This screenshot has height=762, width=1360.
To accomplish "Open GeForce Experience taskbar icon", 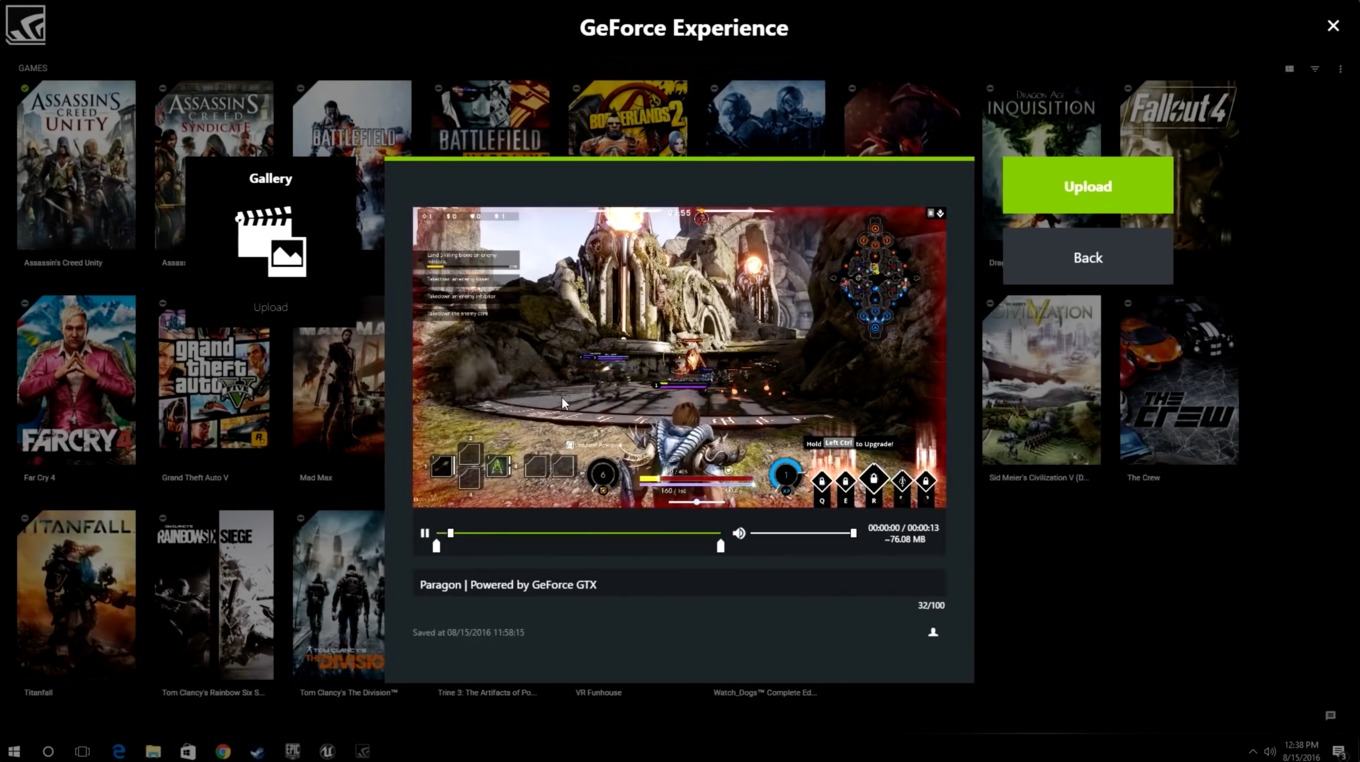I will [362, 751].
